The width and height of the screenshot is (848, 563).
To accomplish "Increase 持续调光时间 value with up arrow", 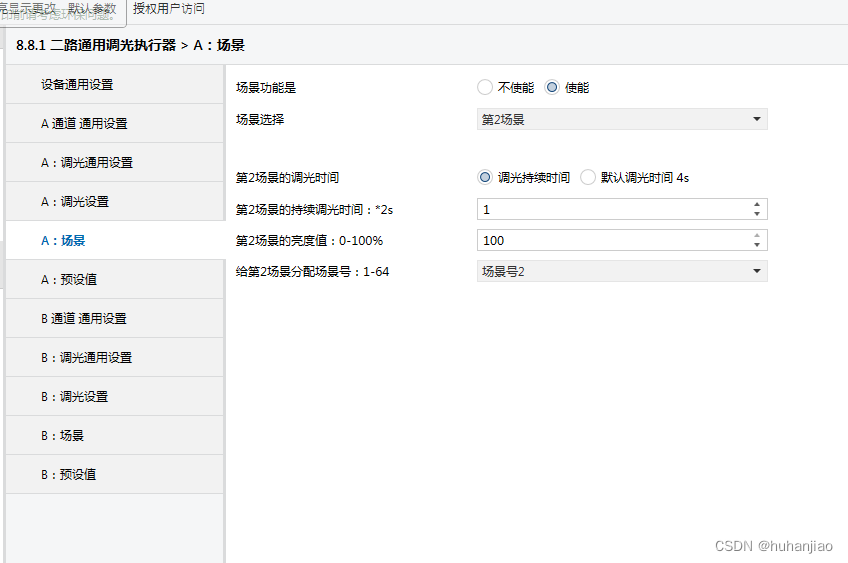I will pos(757,205).
